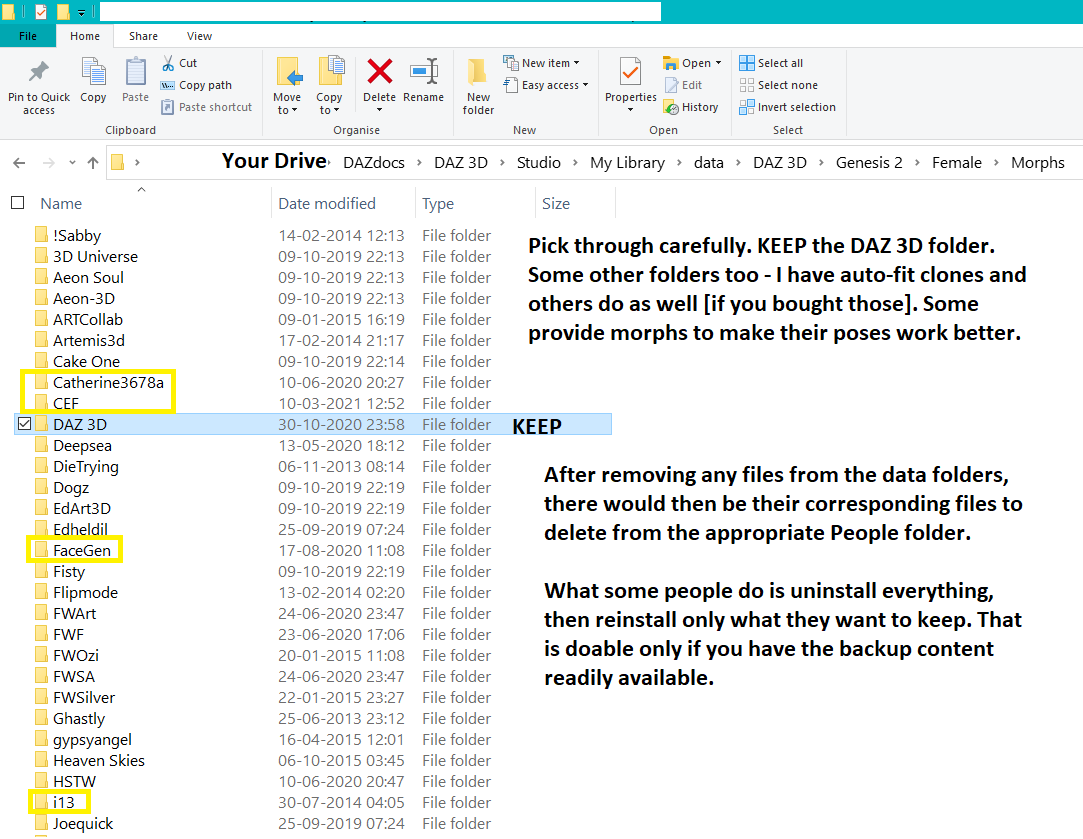1083x839 pixels.
Task: Click the address bar folder icon
Action: tap(118, 162)
